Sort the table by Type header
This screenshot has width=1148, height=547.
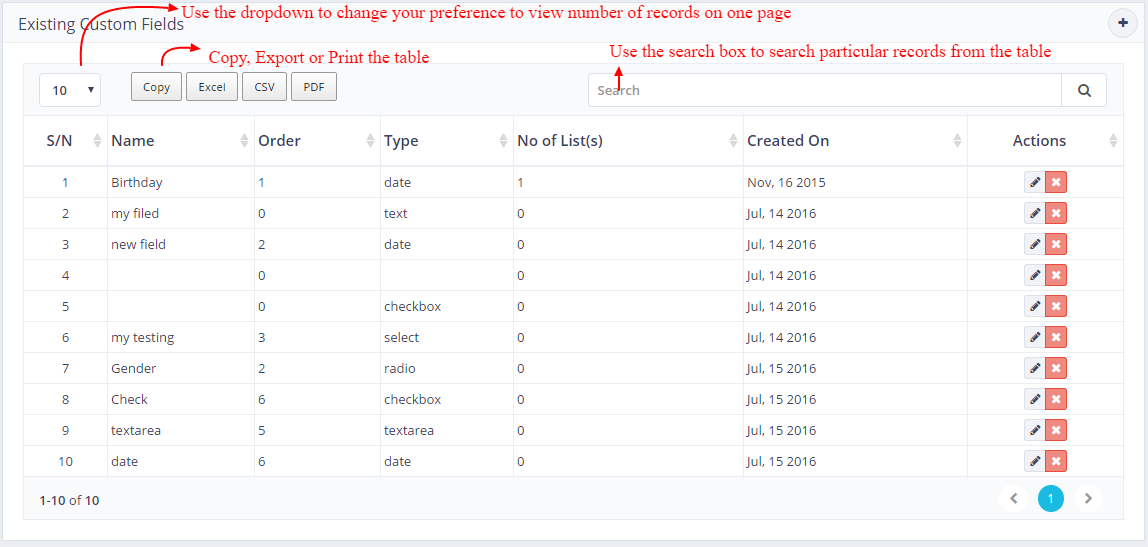pos(446,141)
